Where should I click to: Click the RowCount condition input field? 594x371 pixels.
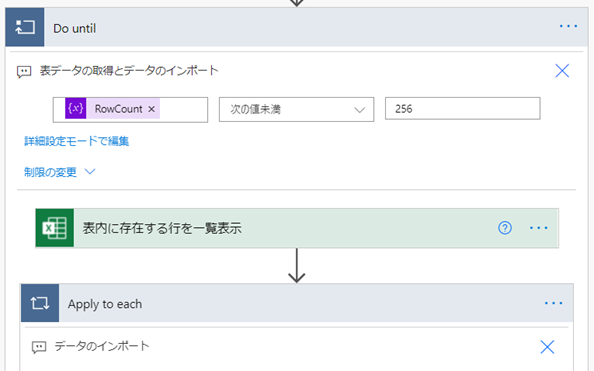[x=130, y=110]
